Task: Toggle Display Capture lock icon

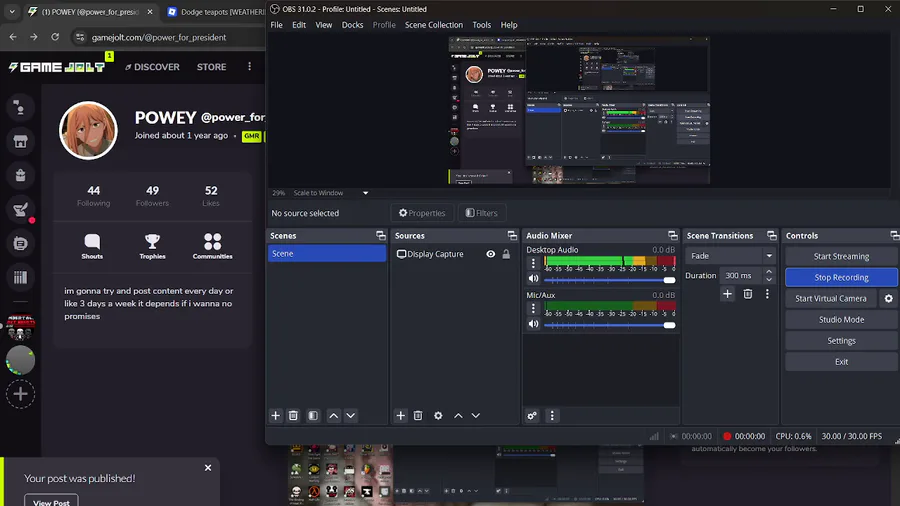Action: (506, 254)
